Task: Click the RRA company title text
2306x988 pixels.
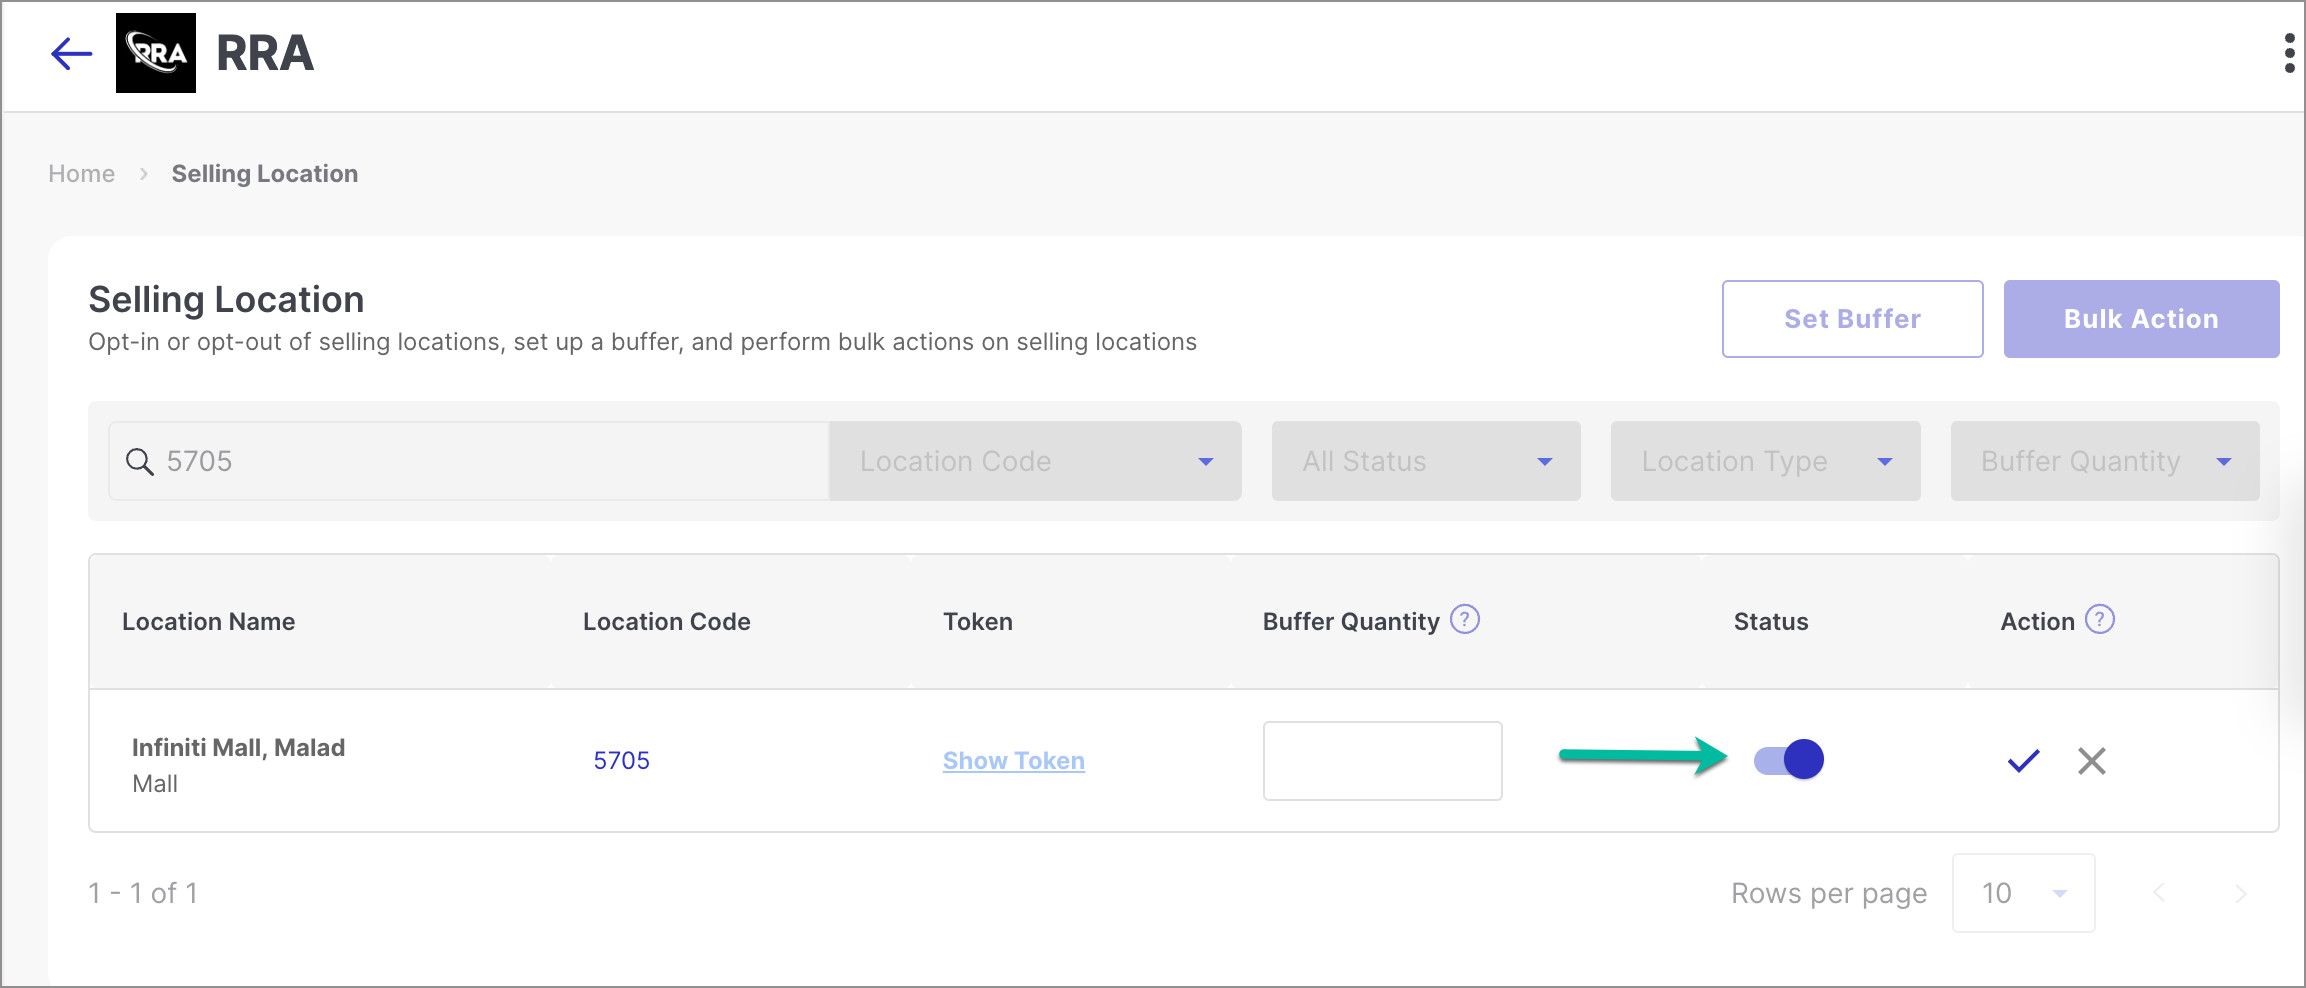Action: [265, 53]
